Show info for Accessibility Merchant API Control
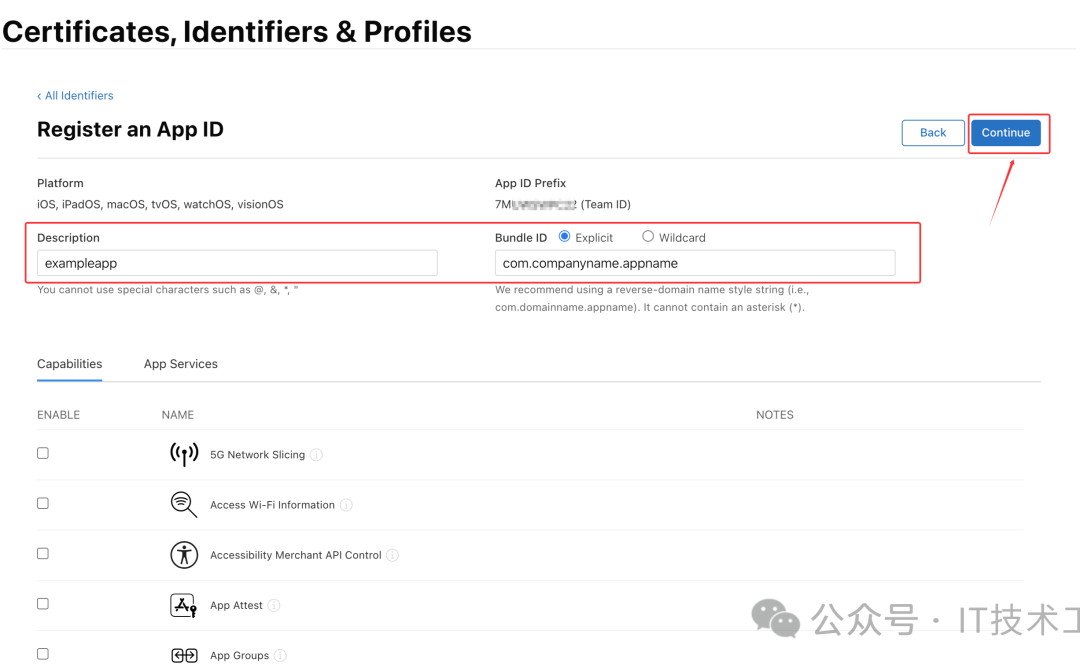The height and width of the screenshot is (671, 1080). [393, 555]
